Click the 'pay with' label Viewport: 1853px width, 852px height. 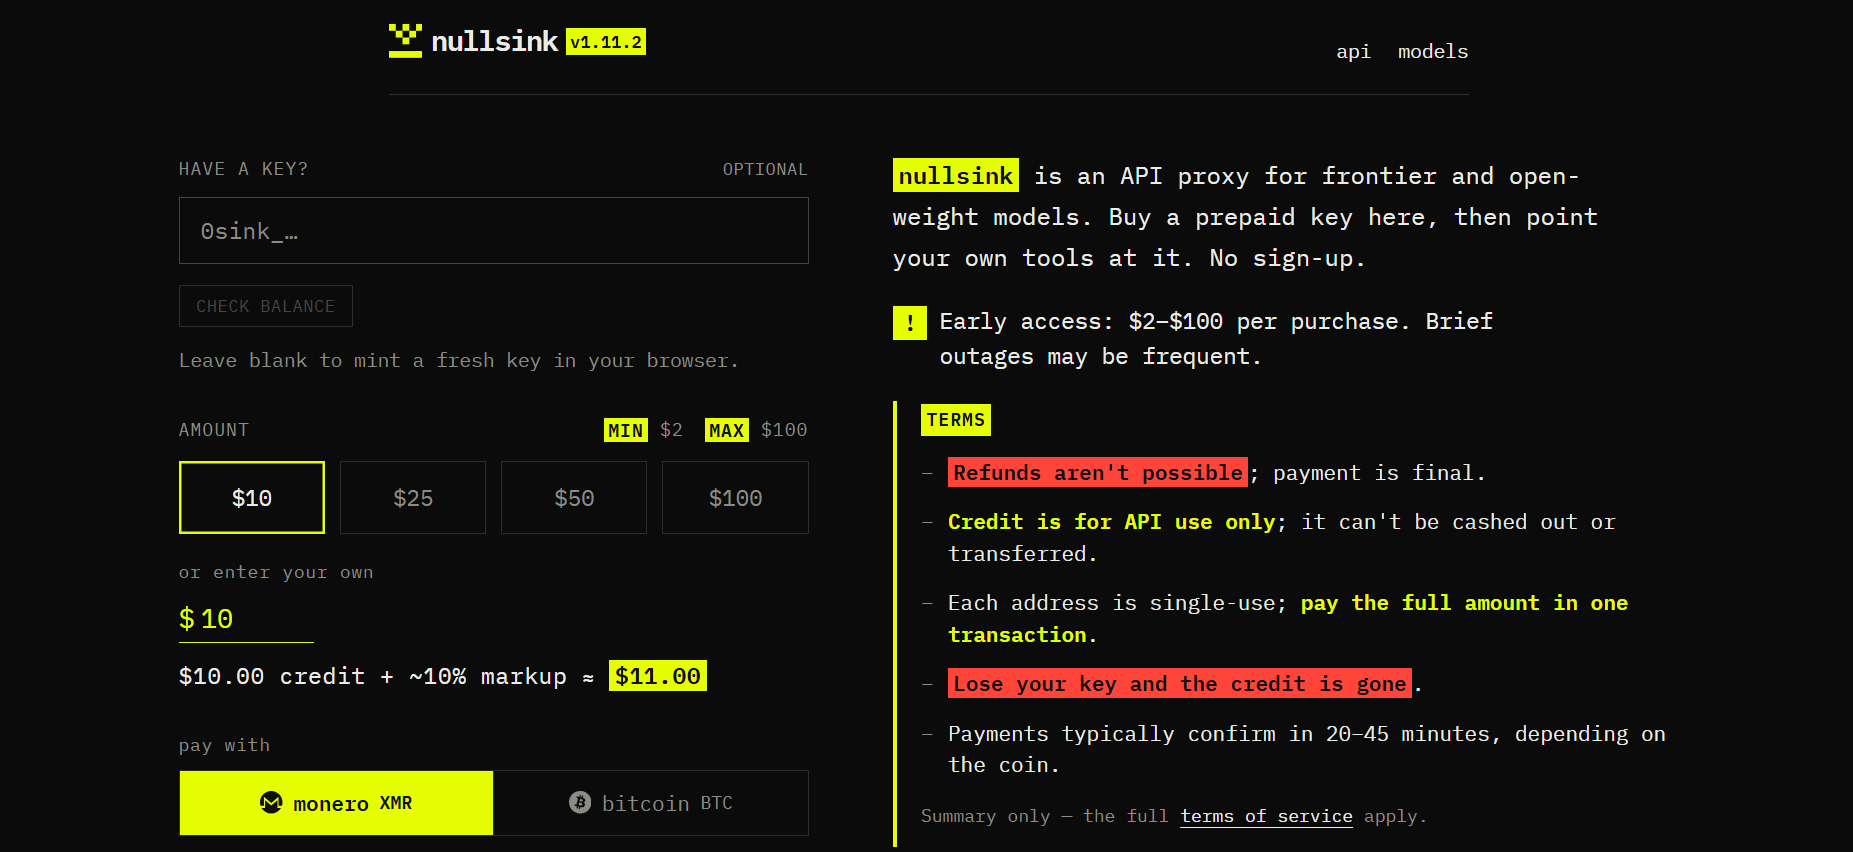[224, 745]
